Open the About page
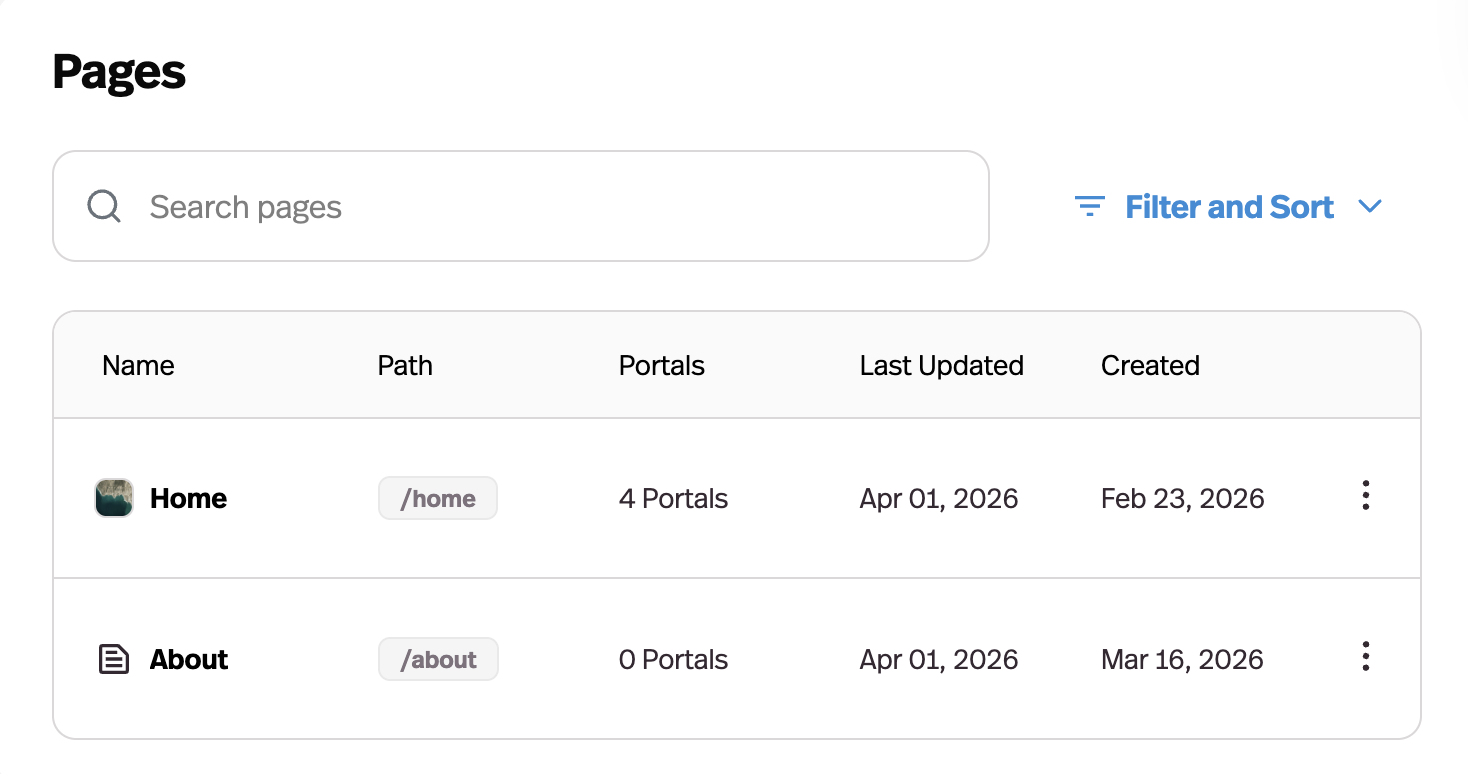Viewport: 1468px width, 774px height. (189, 659)
